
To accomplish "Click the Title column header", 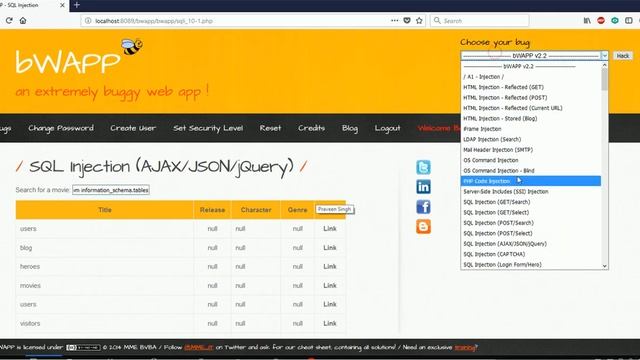I will tap(104, 210).
